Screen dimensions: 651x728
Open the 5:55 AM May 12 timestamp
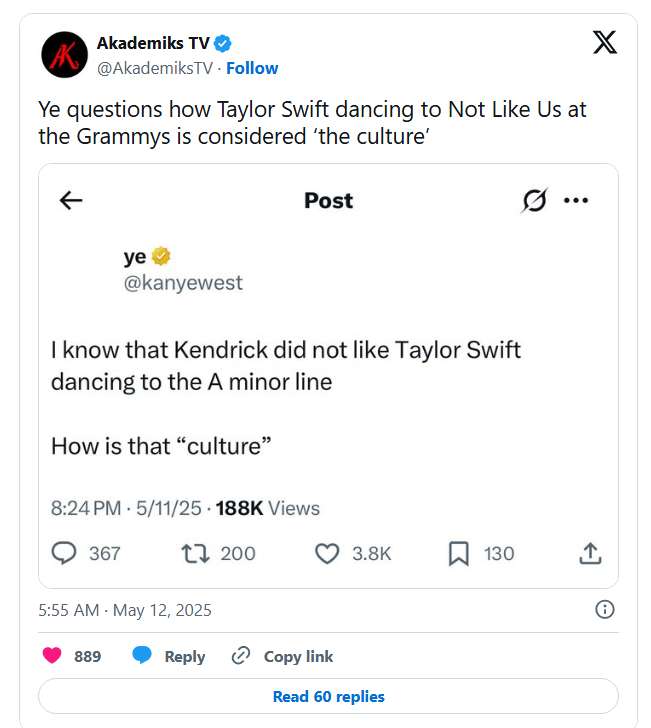pos(125,609)
